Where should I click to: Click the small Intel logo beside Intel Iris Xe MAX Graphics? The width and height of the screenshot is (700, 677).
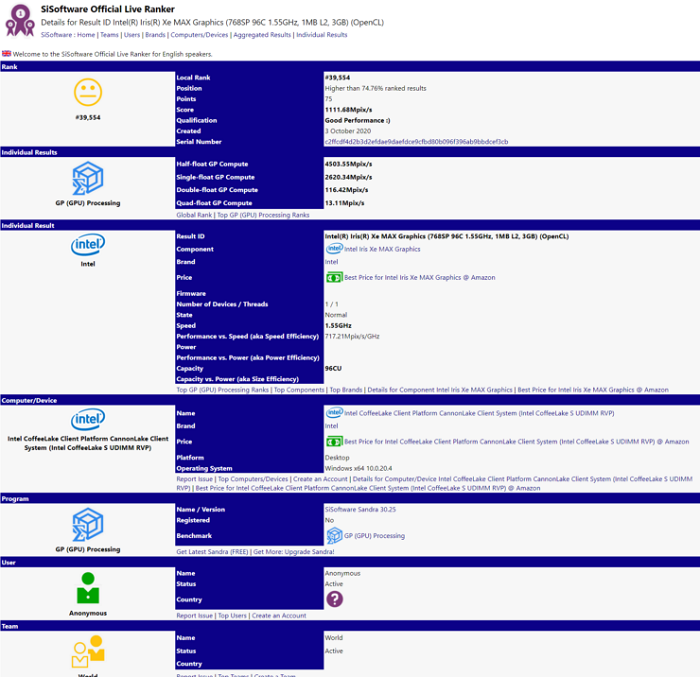334,248
